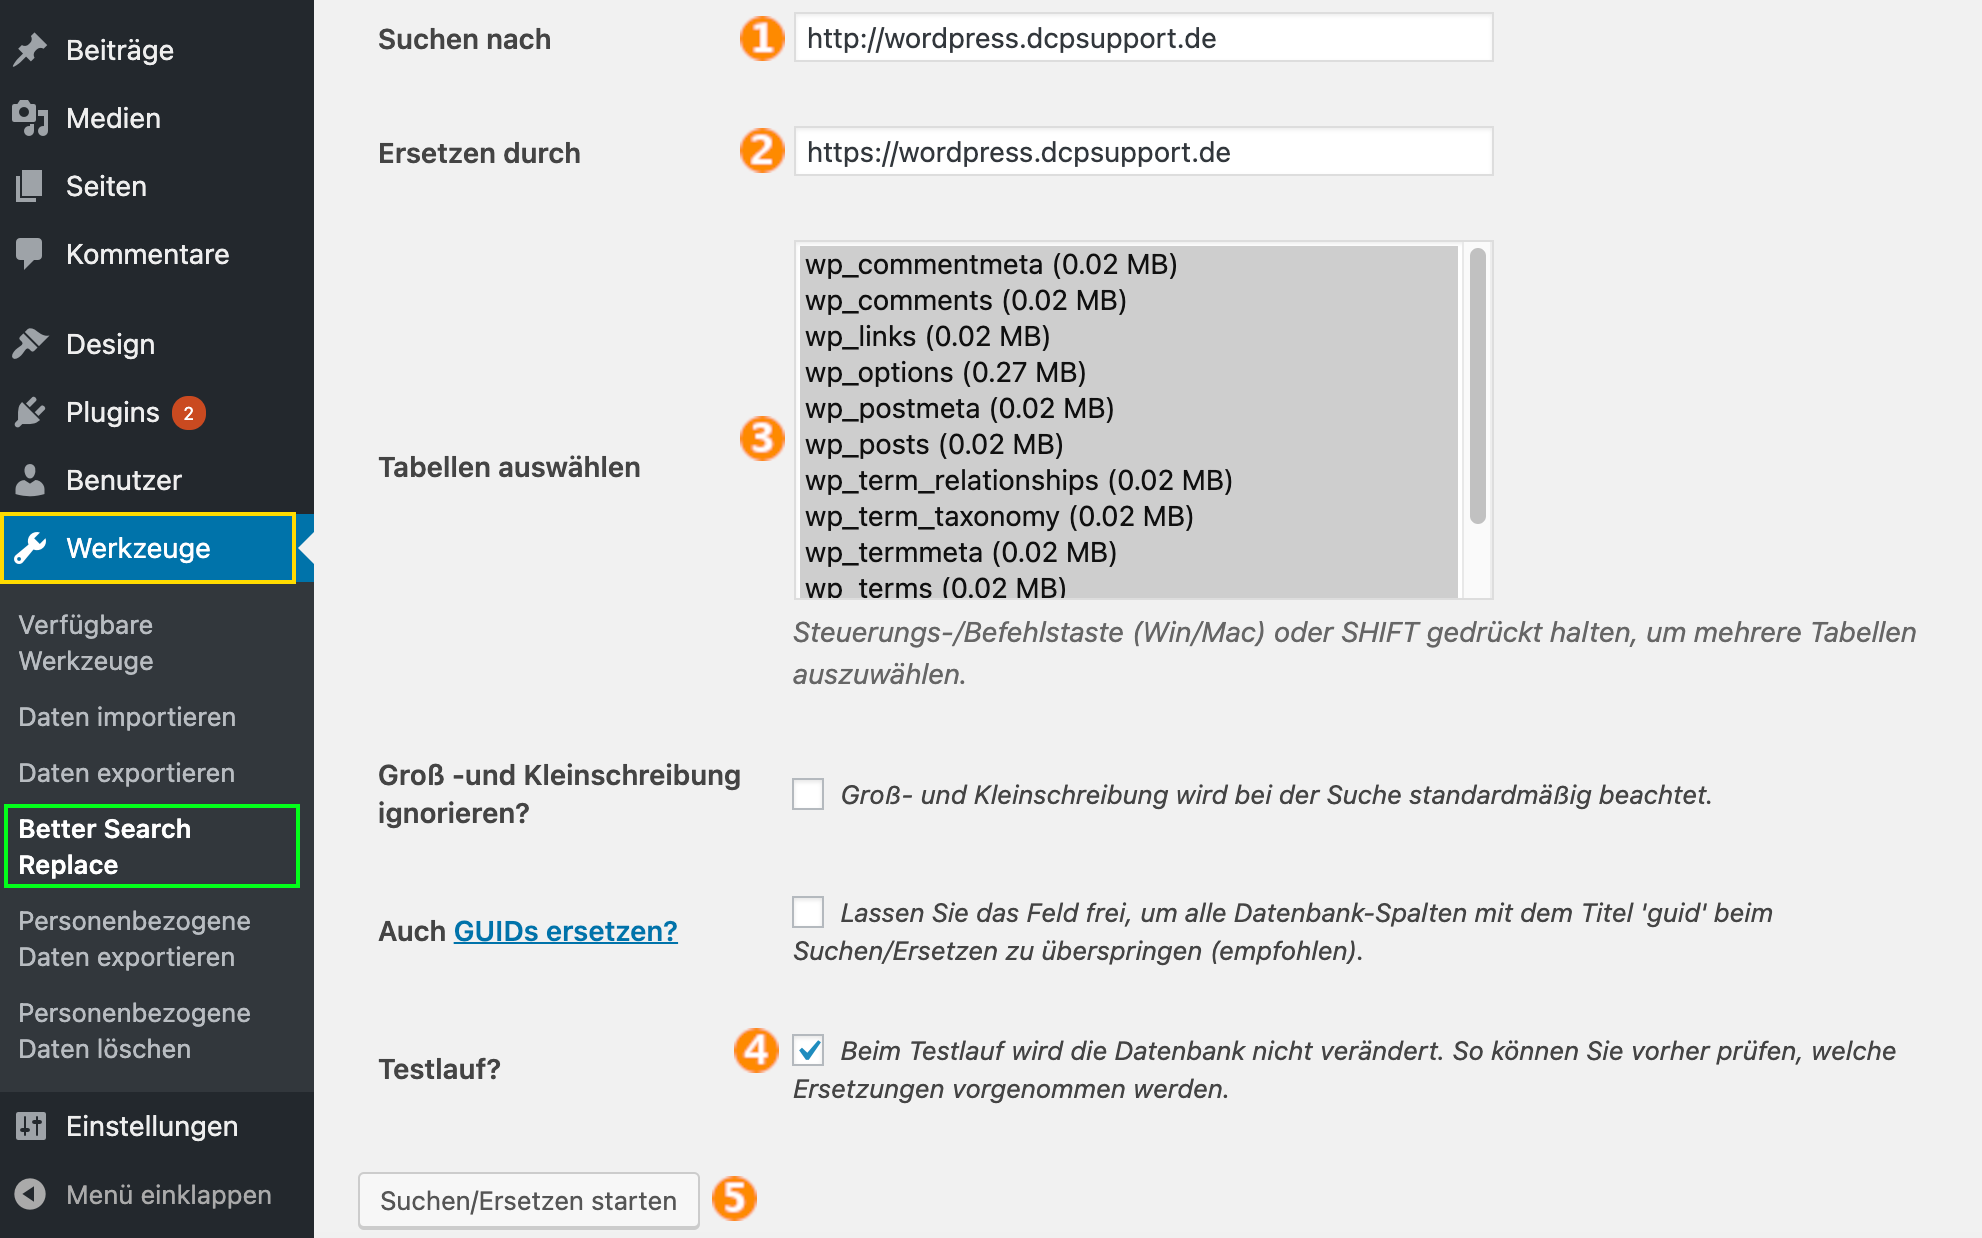The image size is (1982, 1238).
Task: Open Better Search Replace submenu item
Action: click(152, 846)
